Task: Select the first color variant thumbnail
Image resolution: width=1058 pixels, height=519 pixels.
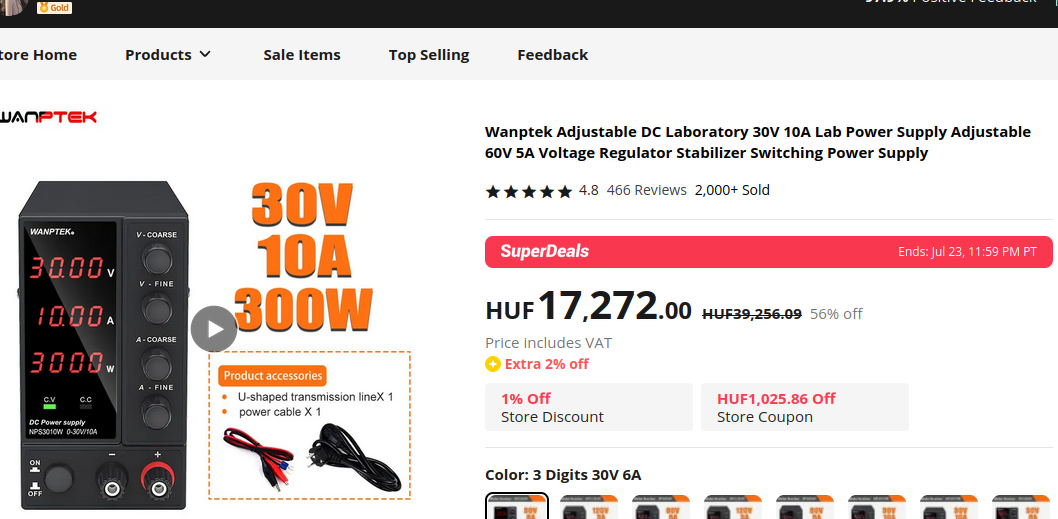Action: coord(517,506)
